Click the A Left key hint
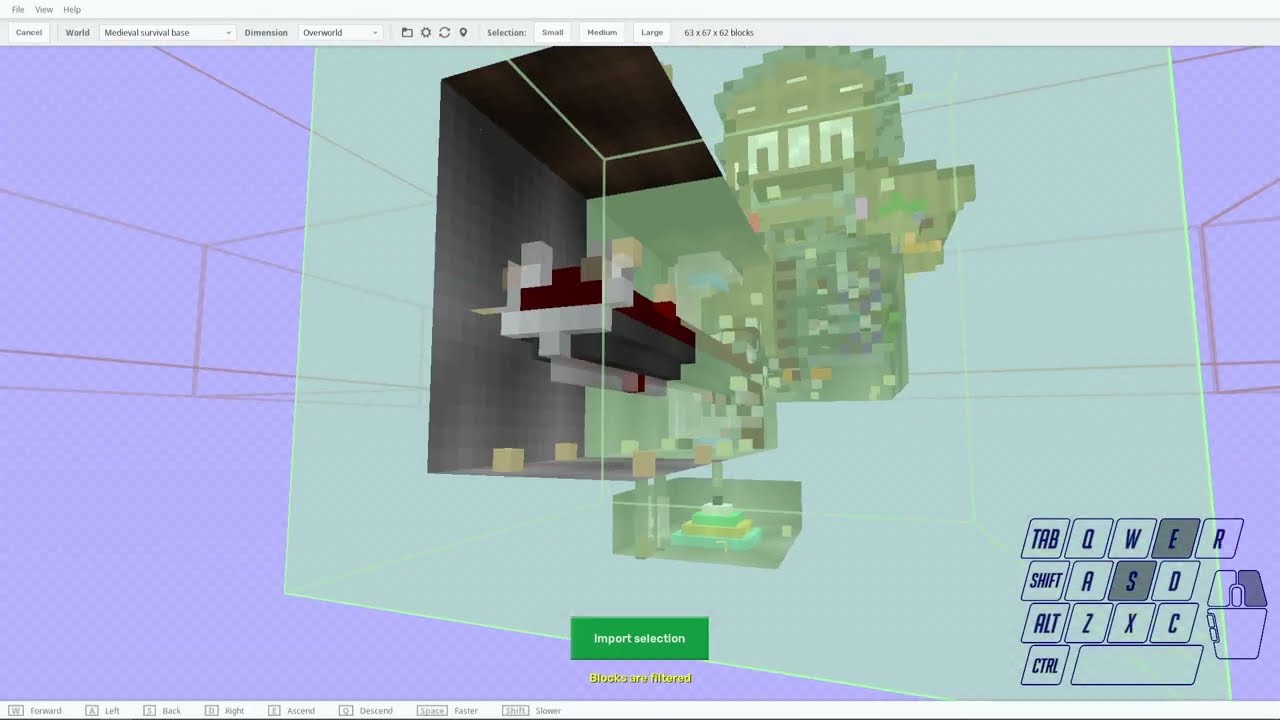This screenshot has height=720, width=1280. click(x=102, y=710)
